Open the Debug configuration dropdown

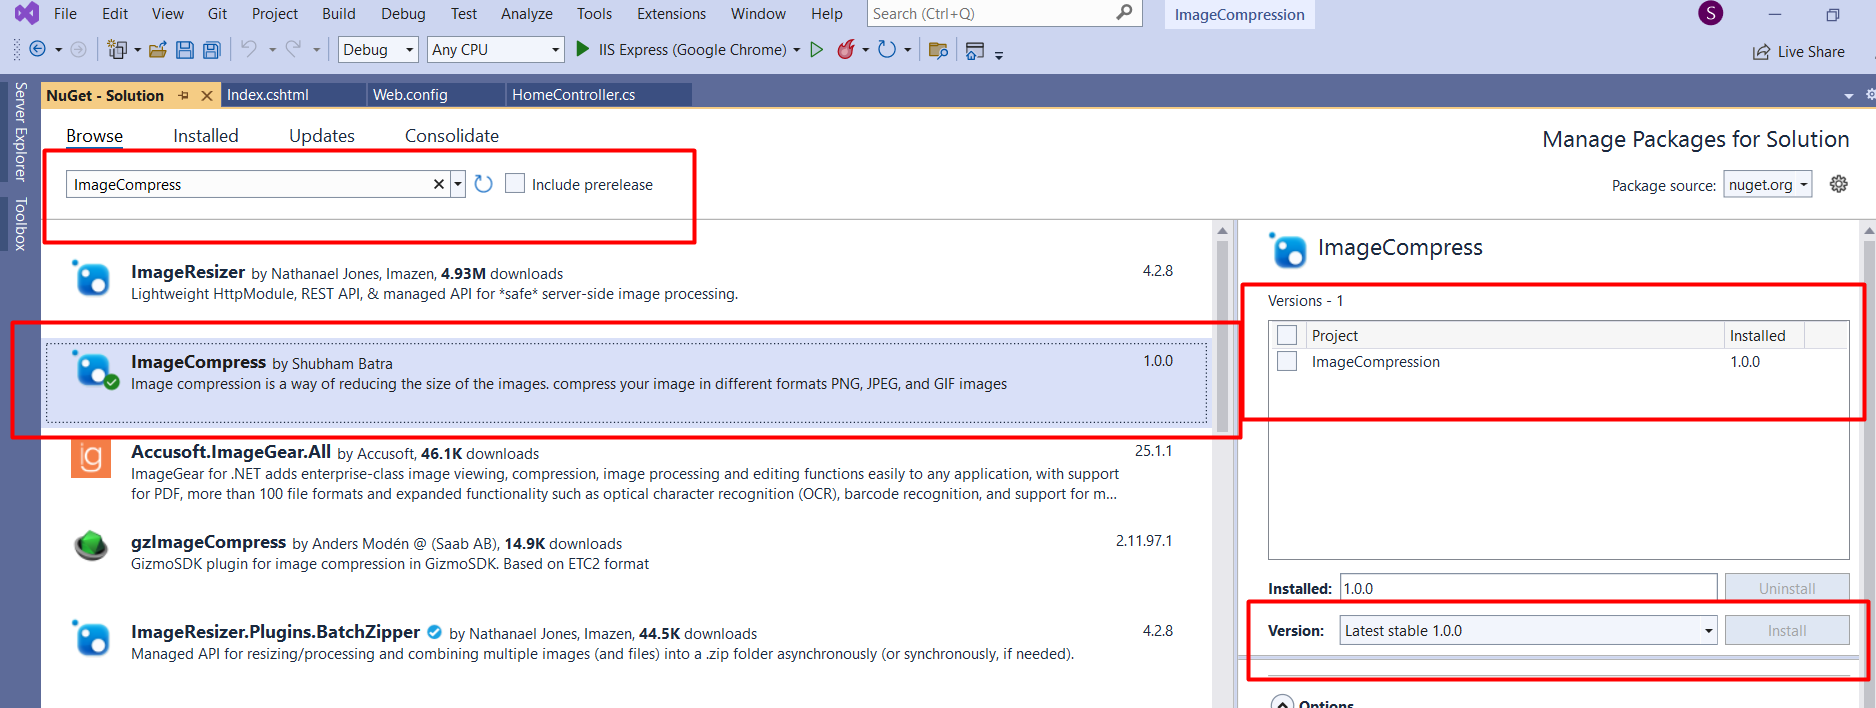pos(378,49)
